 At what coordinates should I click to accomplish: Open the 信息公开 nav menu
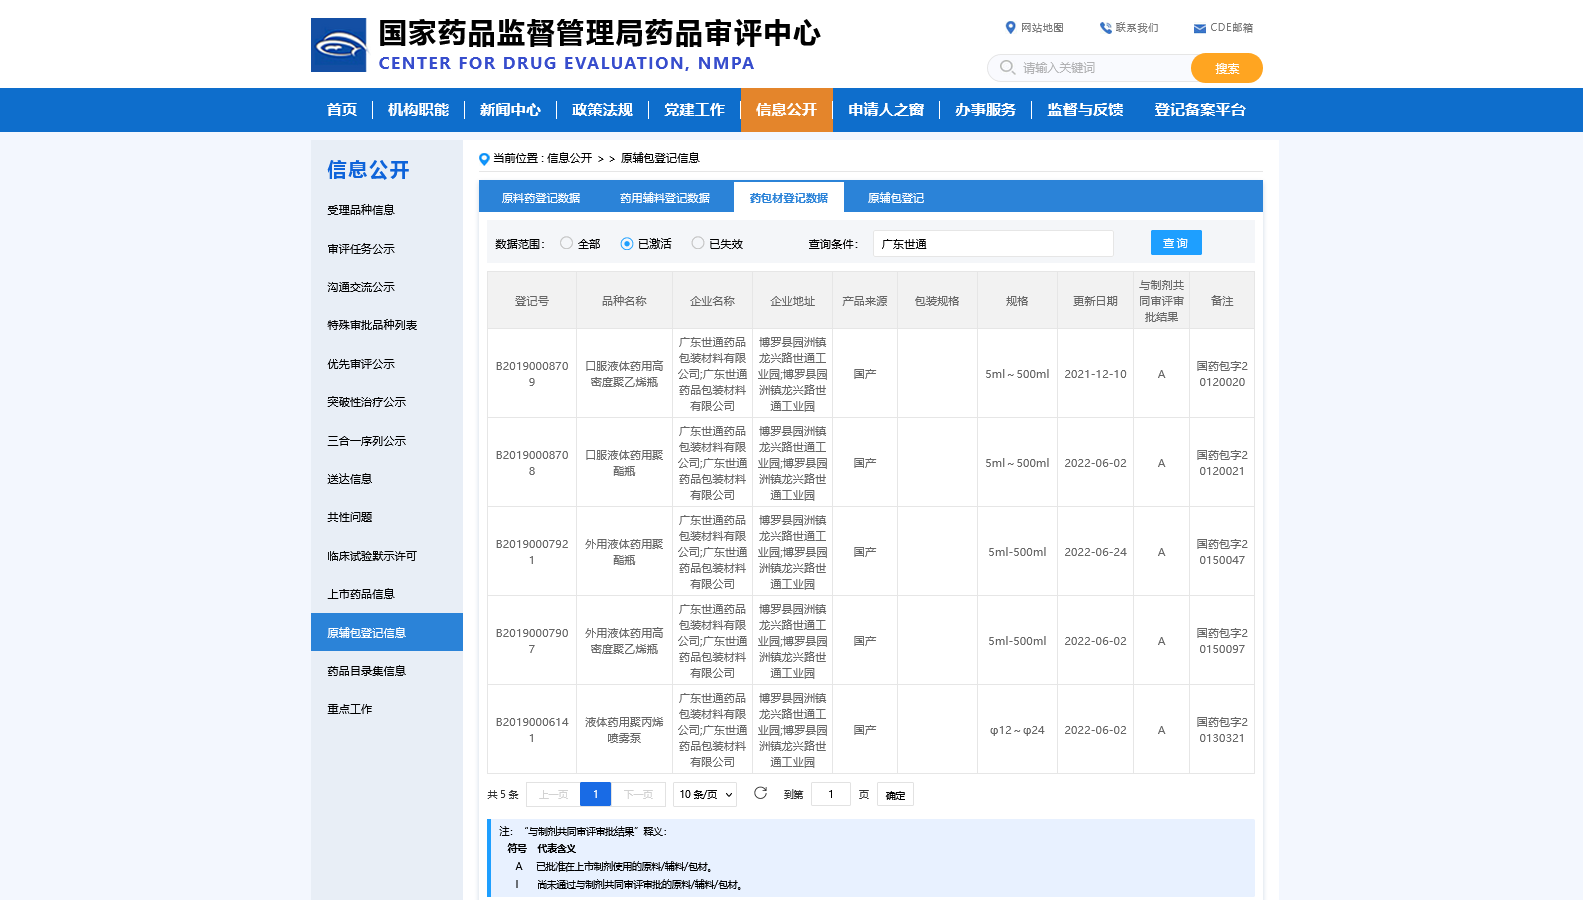(x=786, y=110)
